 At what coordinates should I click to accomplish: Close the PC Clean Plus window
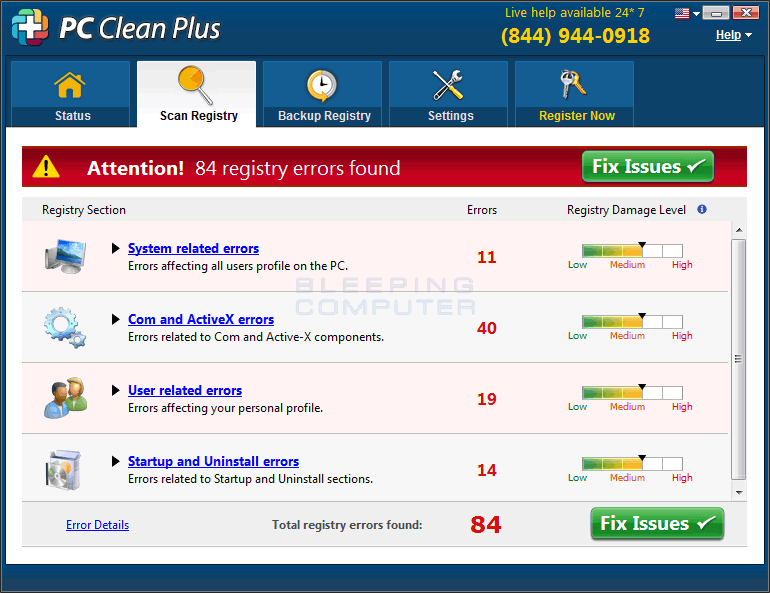tap(745, 12)
